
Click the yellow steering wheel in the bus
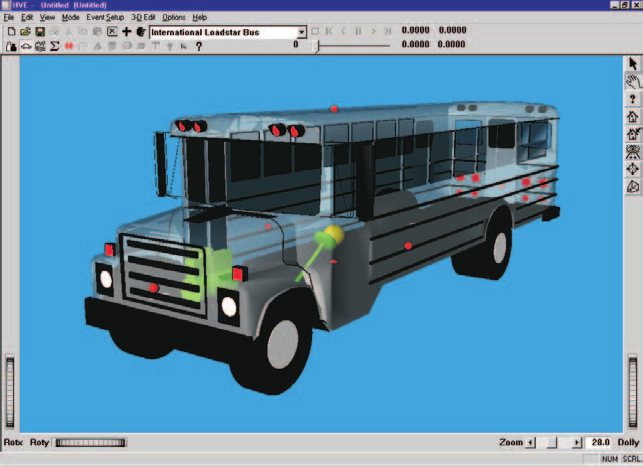pyautogui.click(x=334, y=233)
